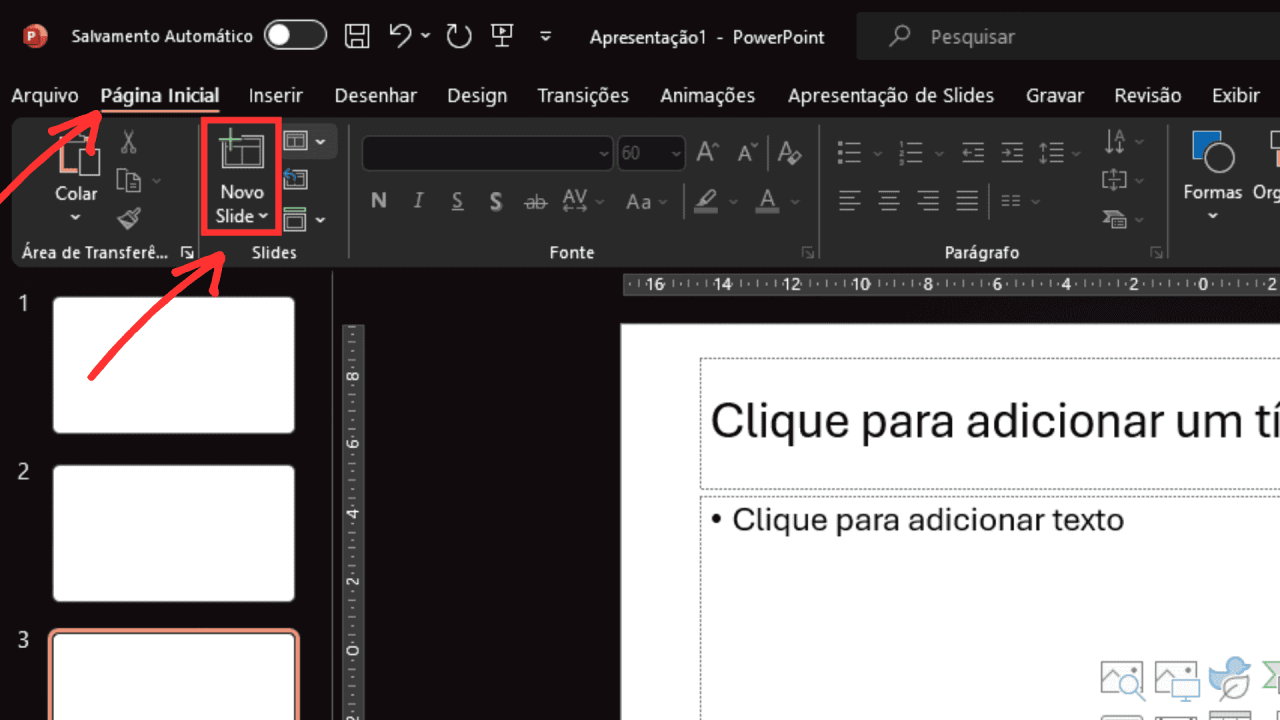Enable strikethrough formatting

(535, 200)
